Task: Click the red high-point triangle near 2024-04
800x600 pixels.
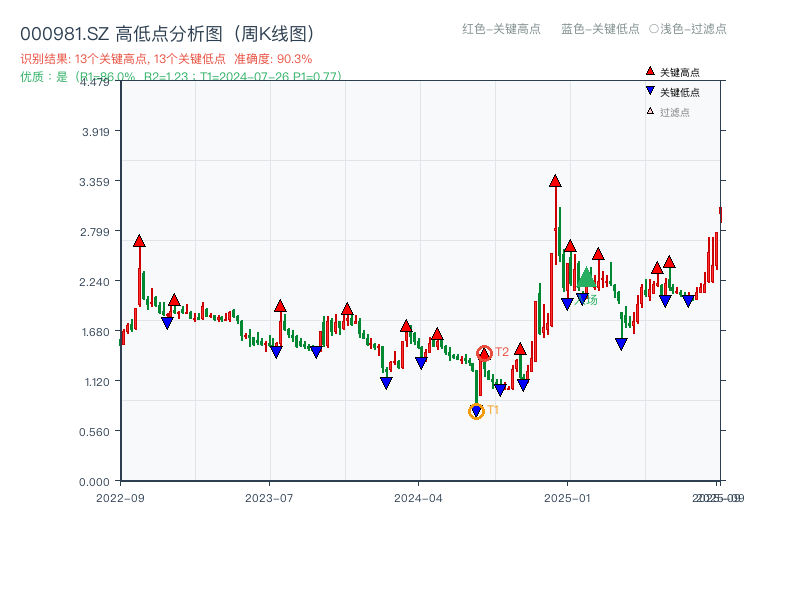Action: tap(404, 325)
